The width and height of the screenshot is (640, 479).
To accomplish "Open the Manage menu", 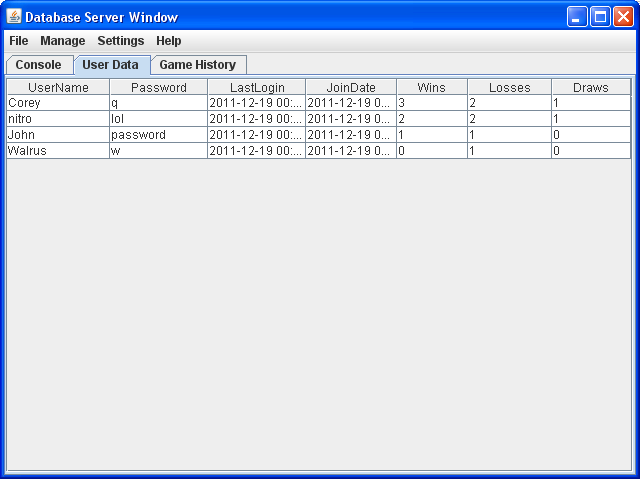I will click(x=62, y=41).
